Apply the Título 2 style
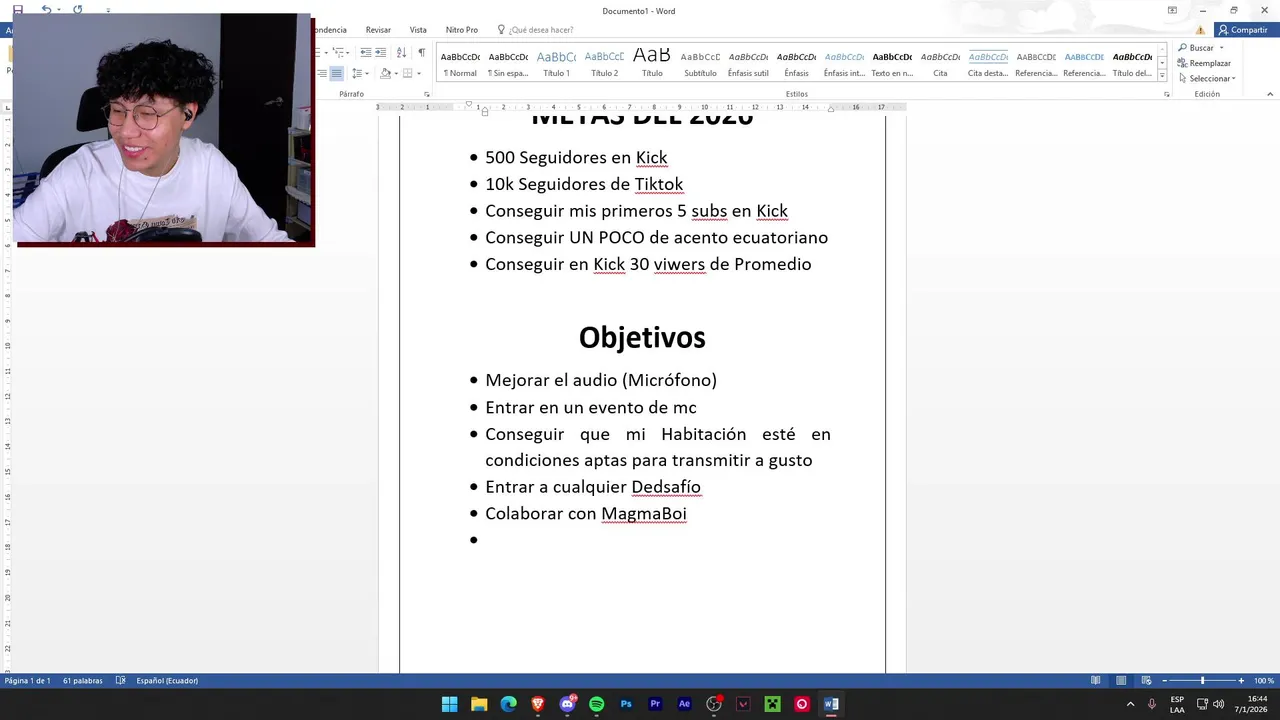The width and height of the screenshot is (1280, 720). (604, 64)
